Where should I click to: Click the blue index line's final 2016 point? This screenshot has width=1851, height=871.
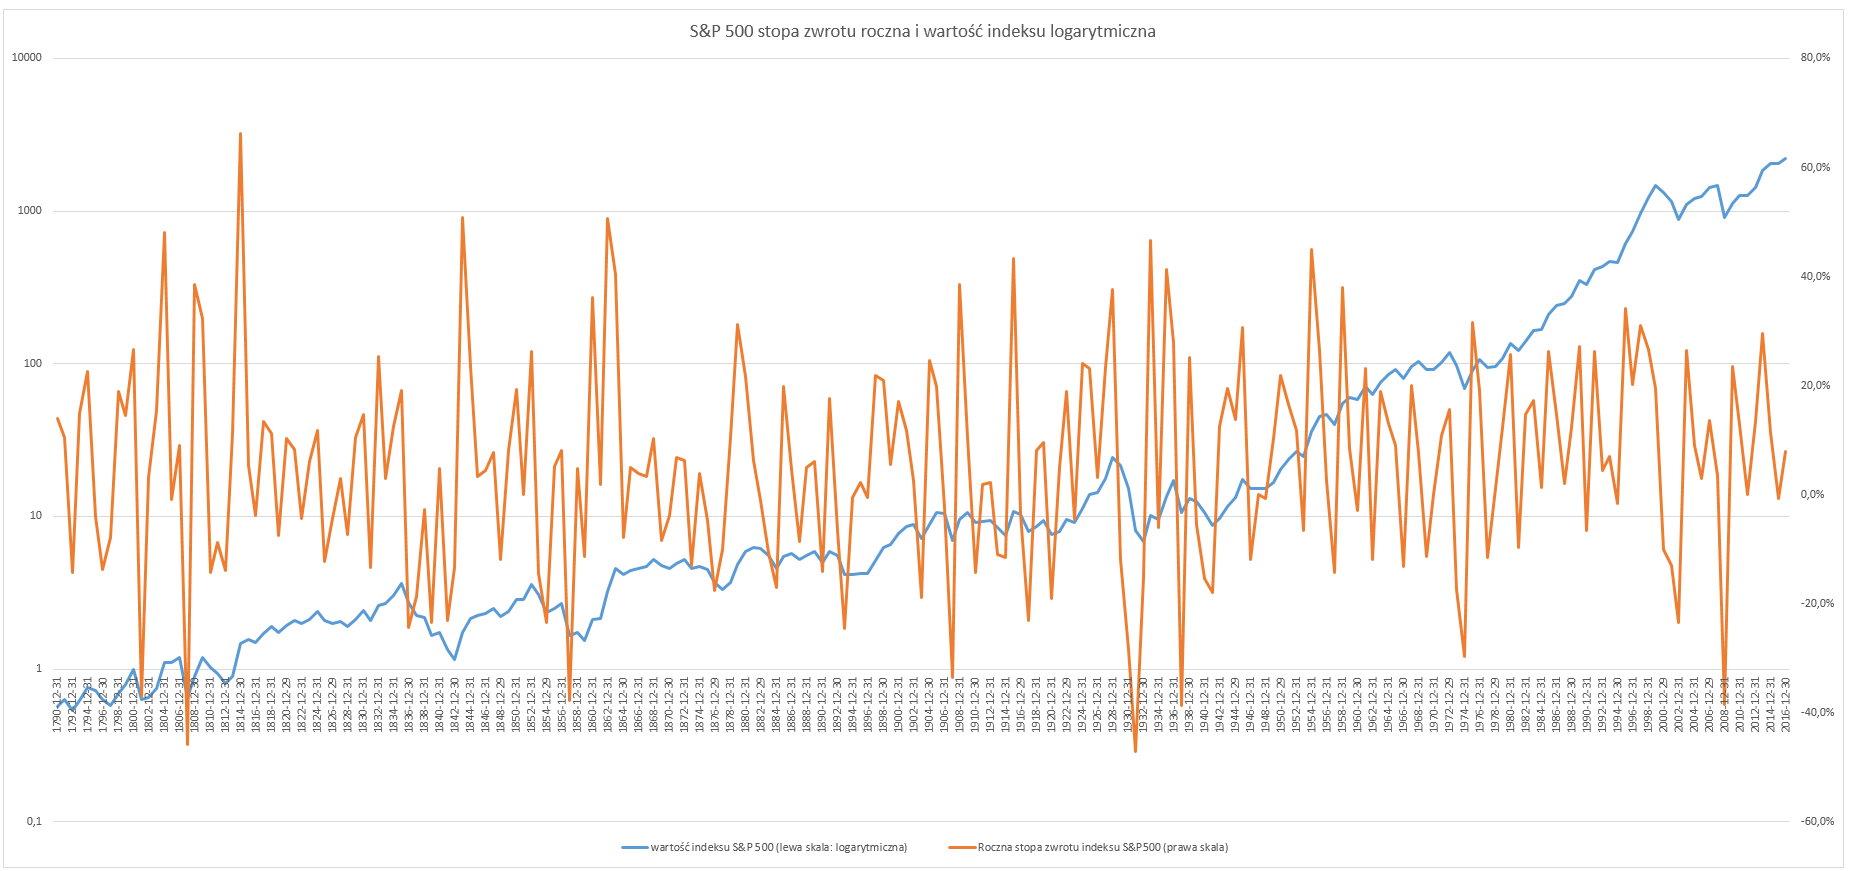click(1786, 158)
